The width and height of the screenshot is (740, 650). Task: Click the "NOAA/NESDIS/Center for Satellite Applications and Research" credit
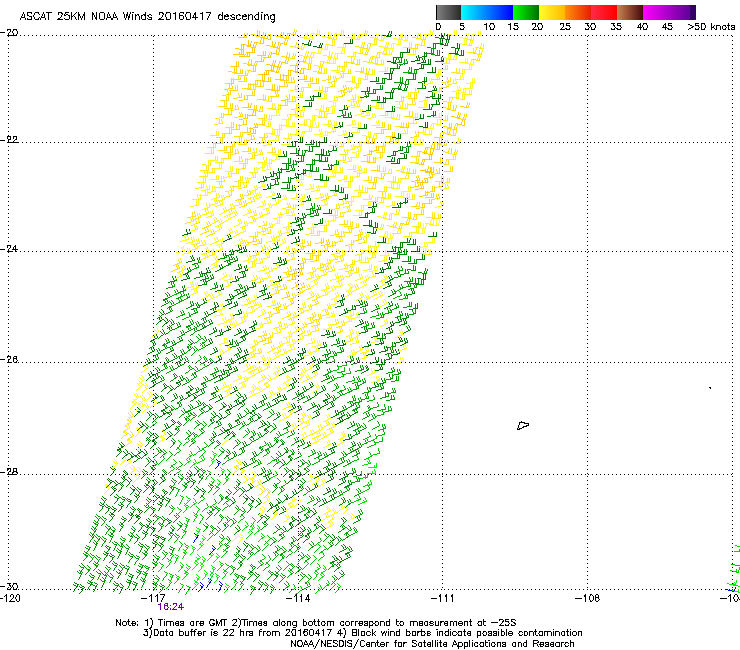(x=432, y=644)
